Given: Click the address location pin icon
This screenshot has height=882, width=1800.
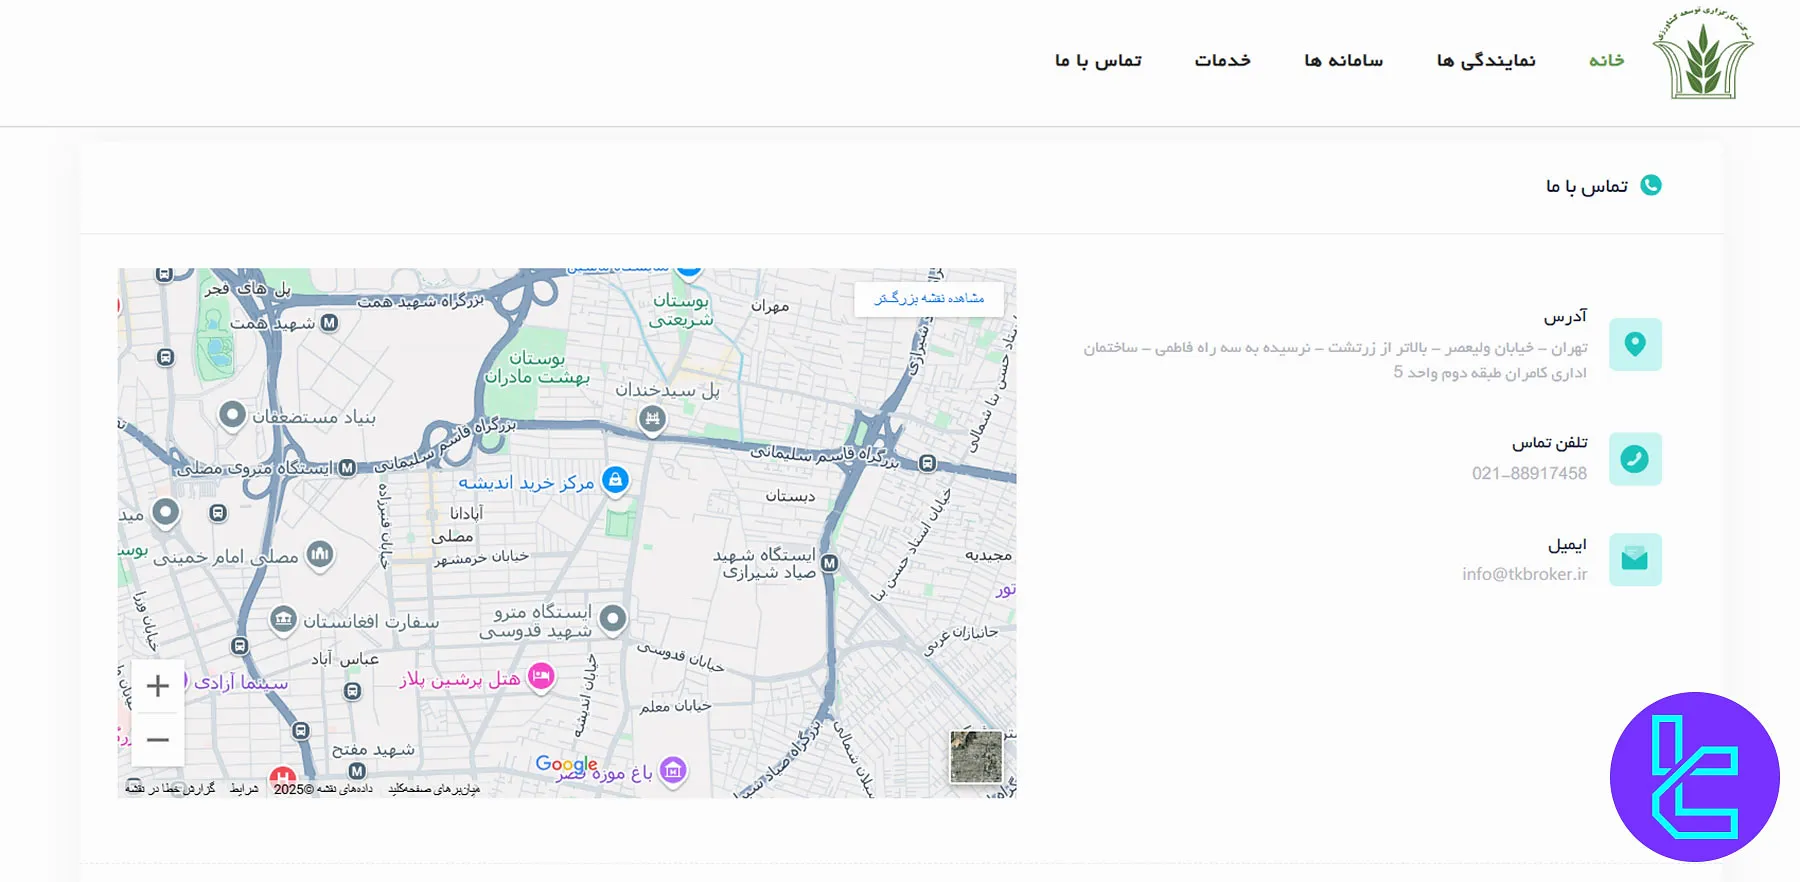Looking at the screenshot, I should pyautogui.click(x=1635, y=344).
